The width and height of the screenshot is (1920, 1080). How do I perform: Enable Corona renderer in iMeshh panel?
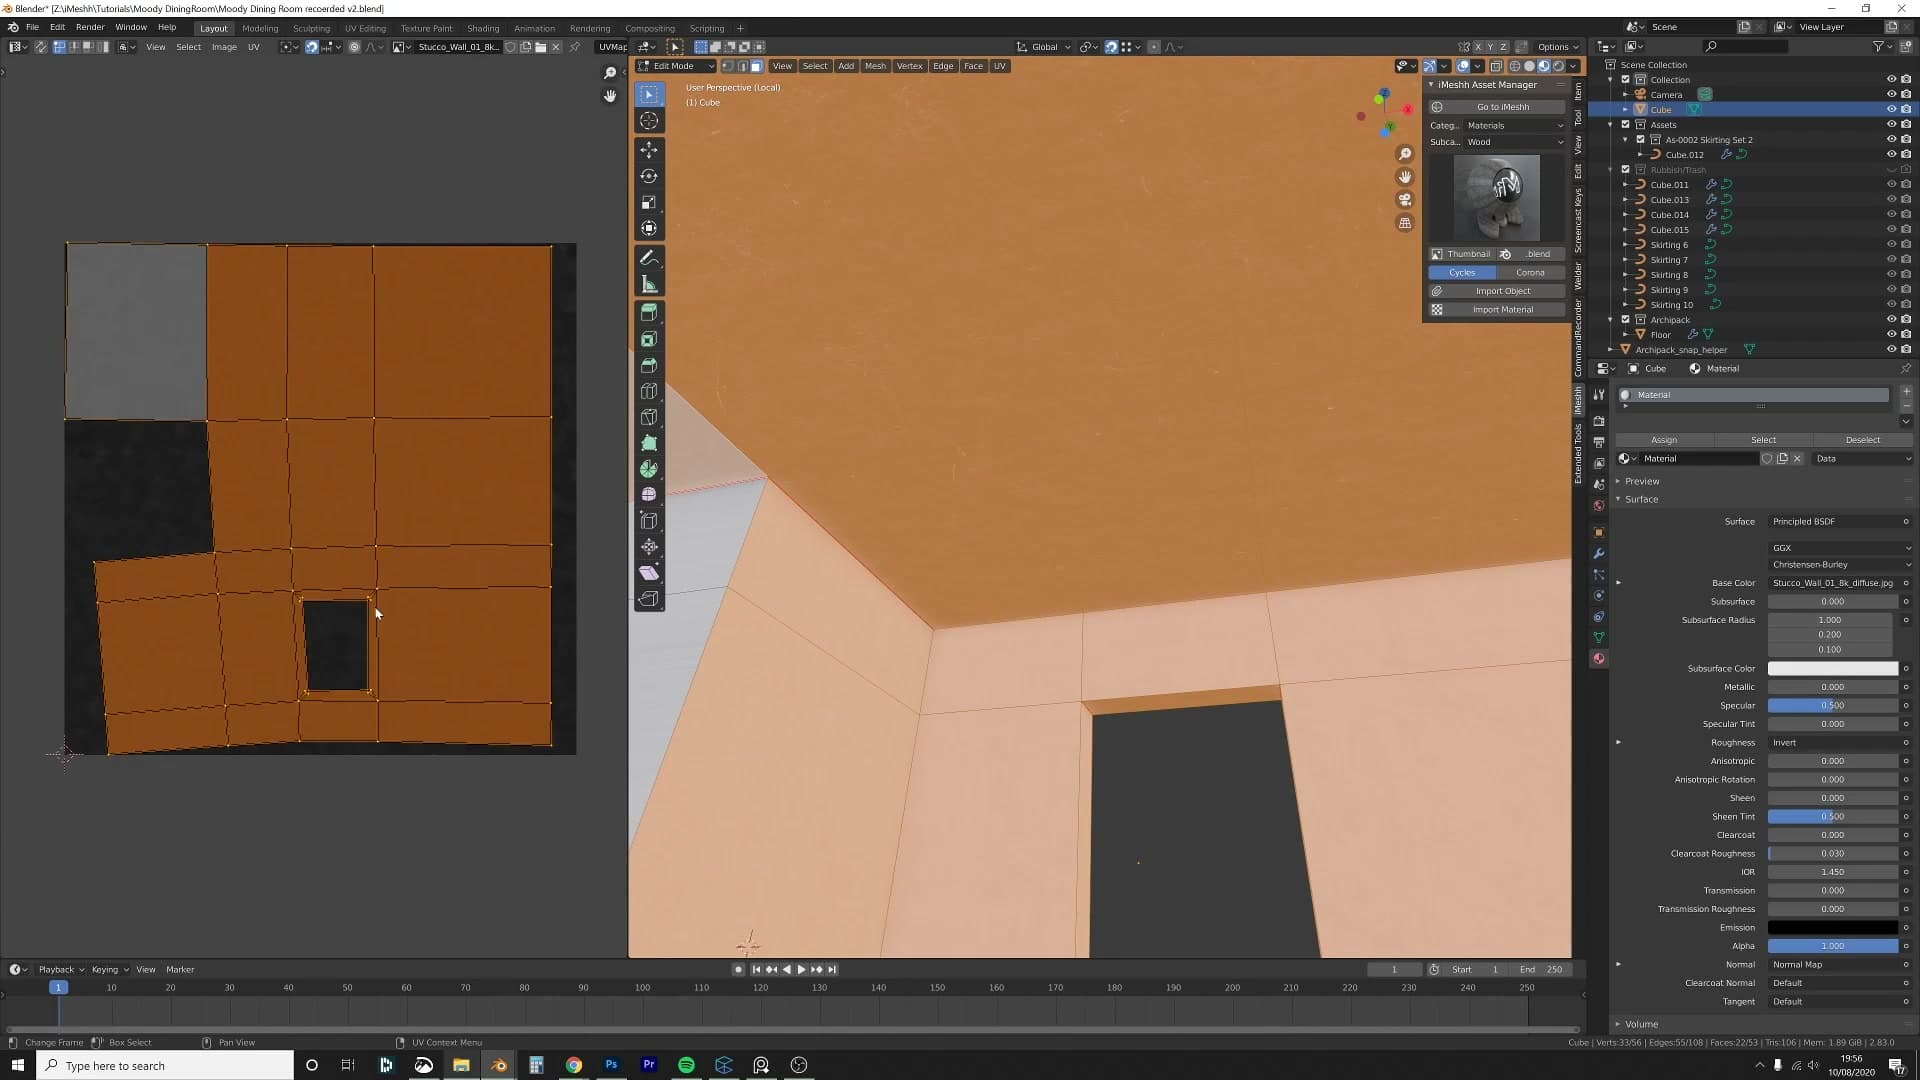pyautogui.click(x=1530, y=272)
